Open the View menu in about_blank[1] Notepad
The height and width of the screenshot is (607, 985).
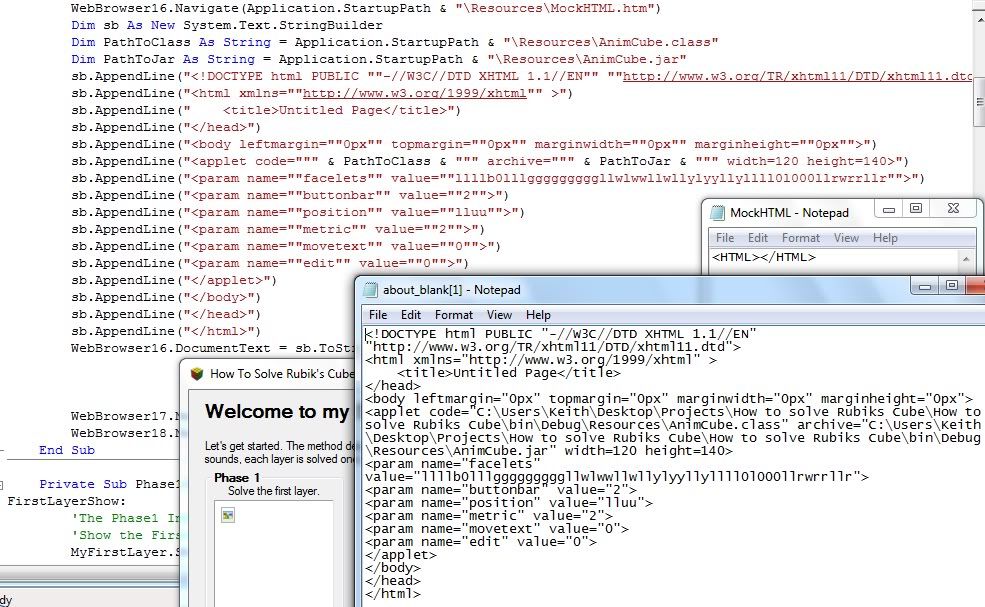[x=499, y=314]
